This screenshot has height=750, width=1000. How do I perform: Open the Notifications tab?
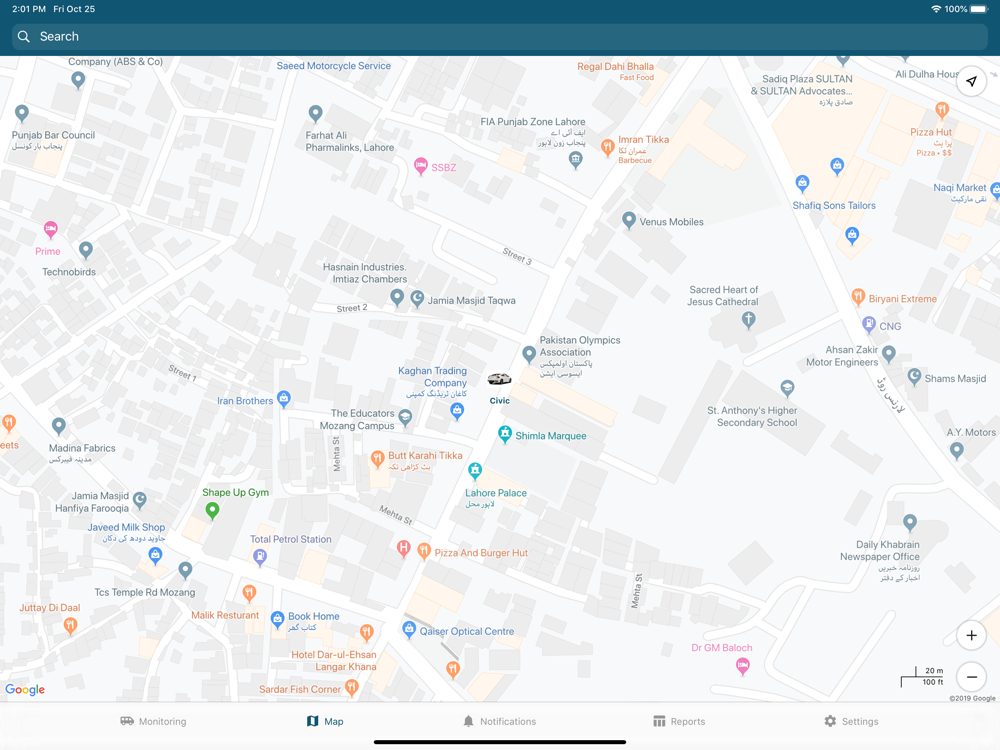[499, 721]
